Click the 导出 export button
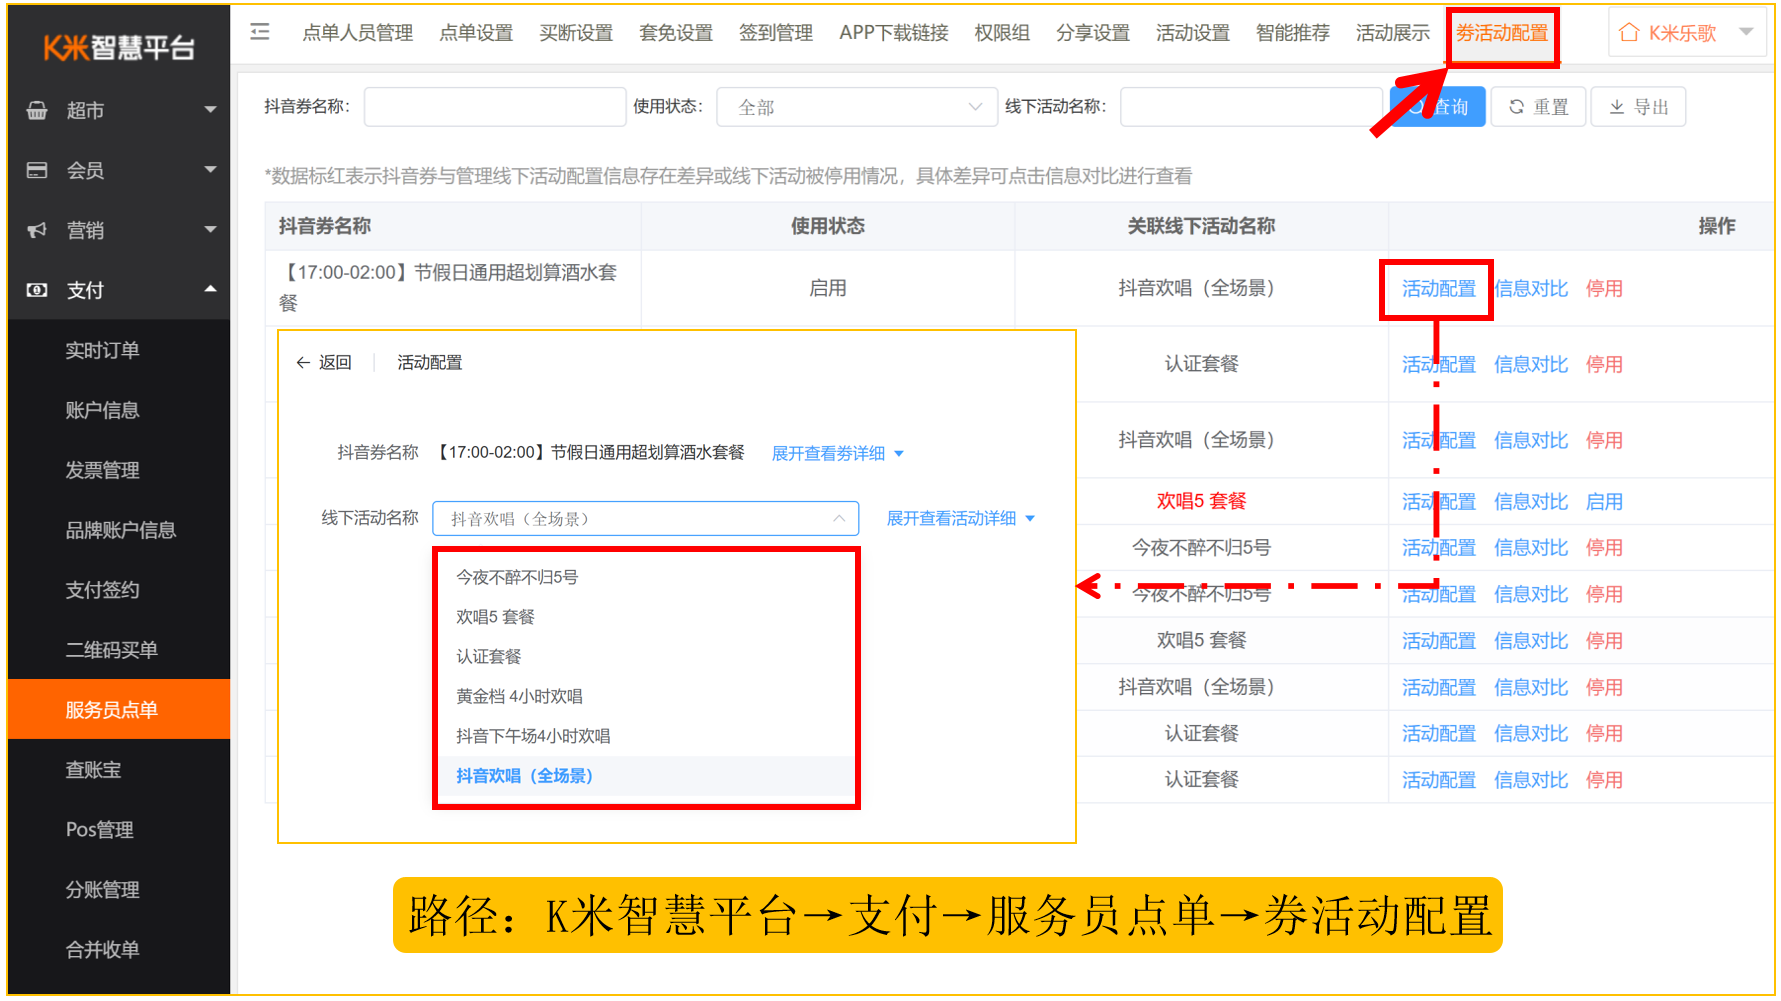 [1639, 107]
